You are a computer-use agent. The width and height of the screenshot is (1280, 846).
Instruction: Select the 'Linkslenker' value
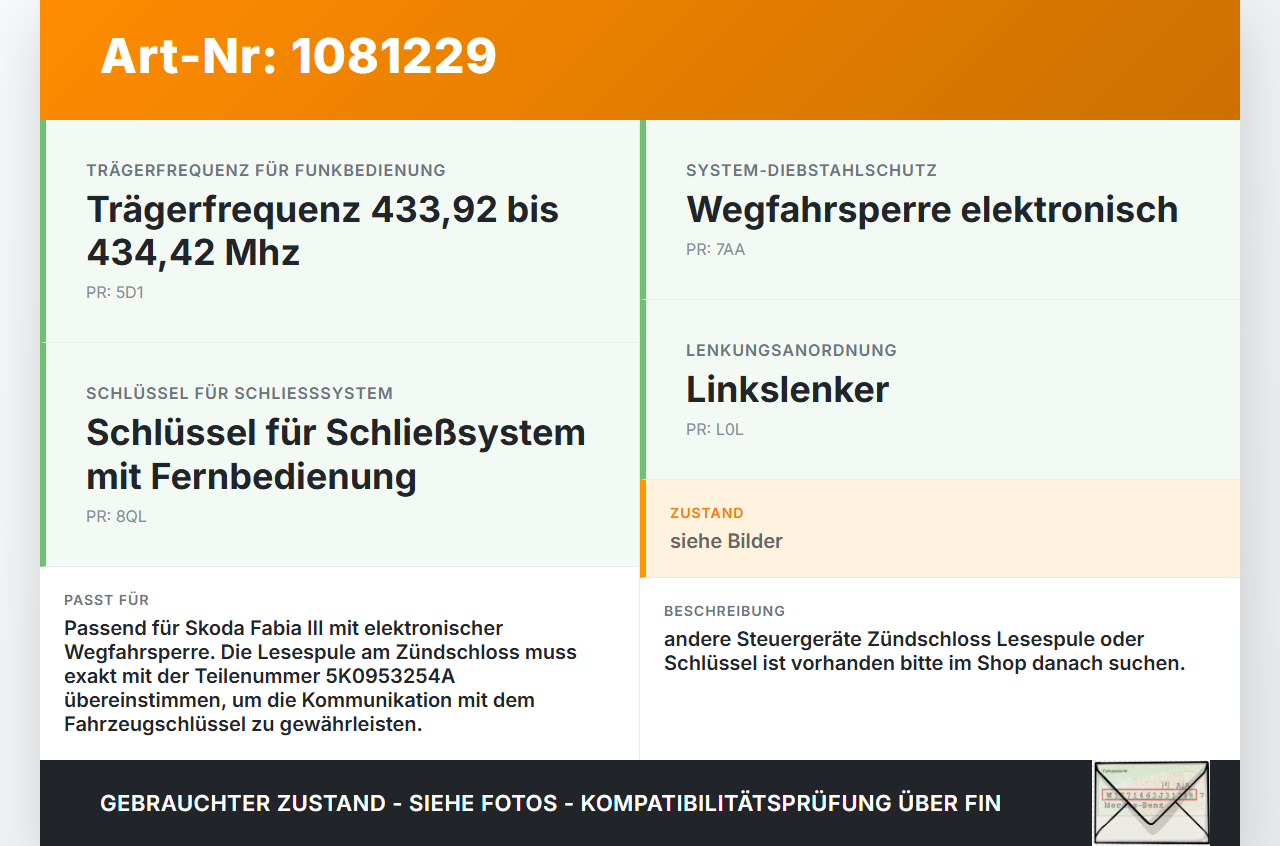click(787, 389)
